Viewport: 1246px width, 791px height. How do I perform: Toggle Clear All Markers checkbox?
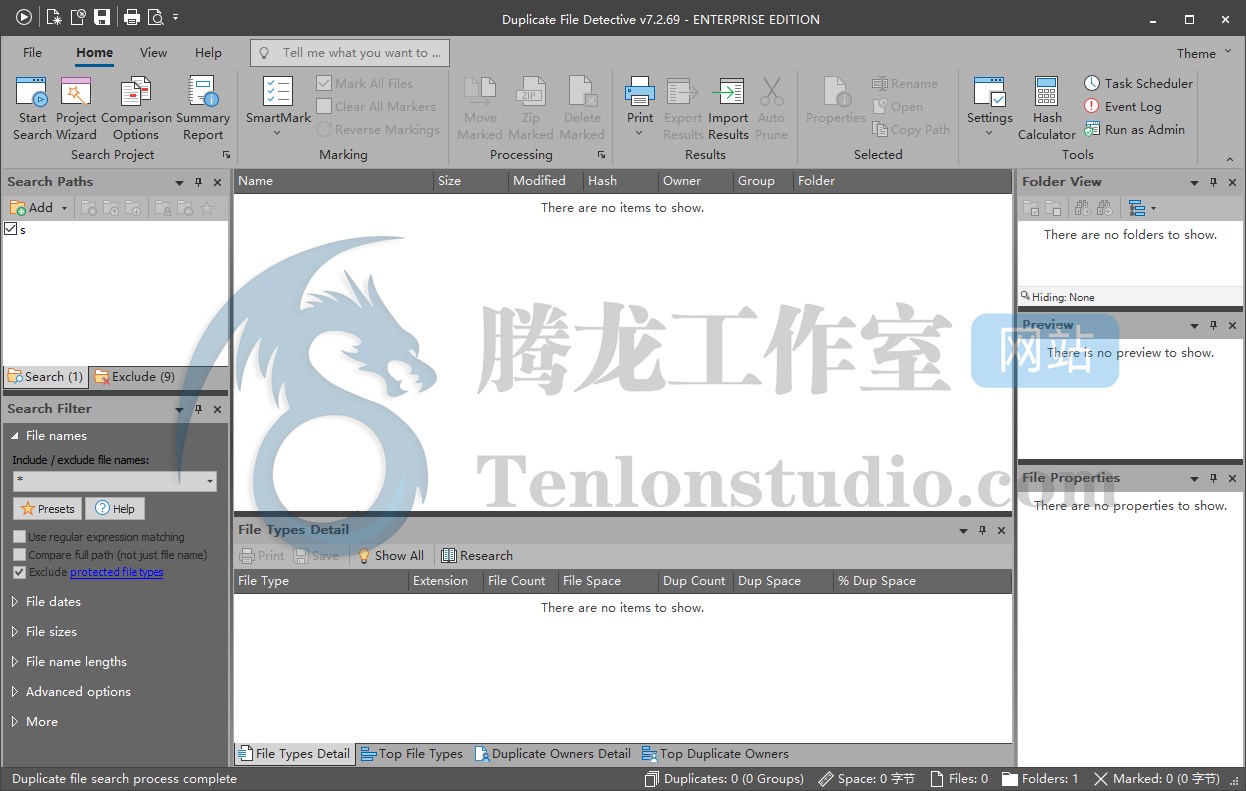point(324,106)
